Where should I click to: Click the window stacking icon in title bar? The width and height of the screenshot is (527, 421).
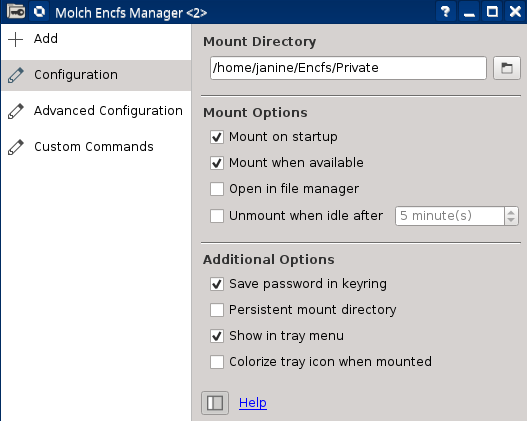[x=39, y=12]
